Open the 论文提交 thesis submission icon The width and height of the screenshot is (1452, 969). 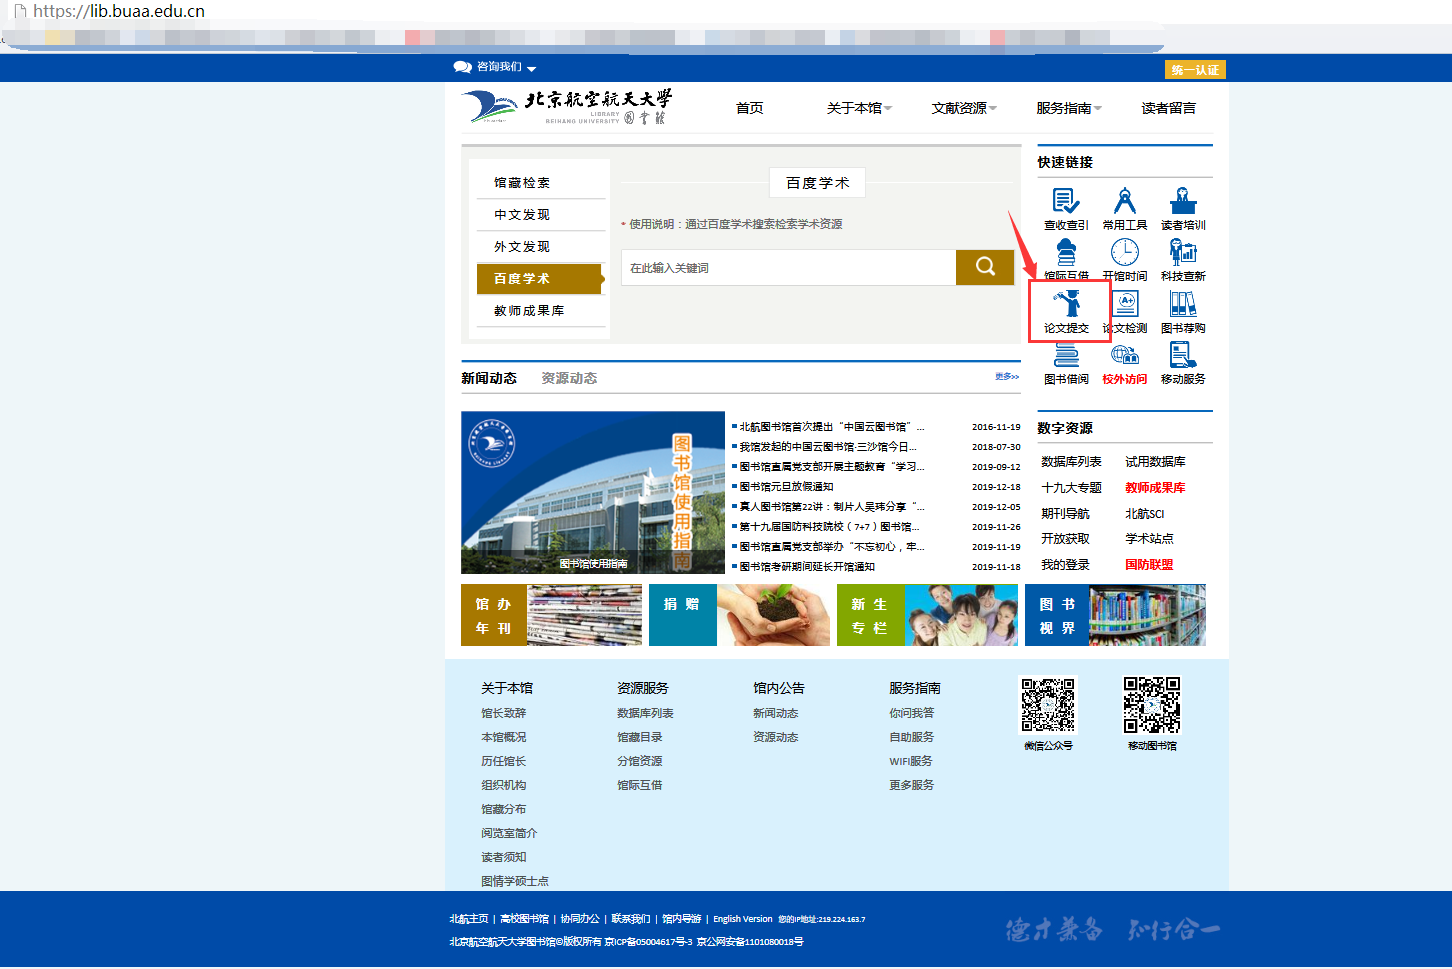coord(1066,304)
